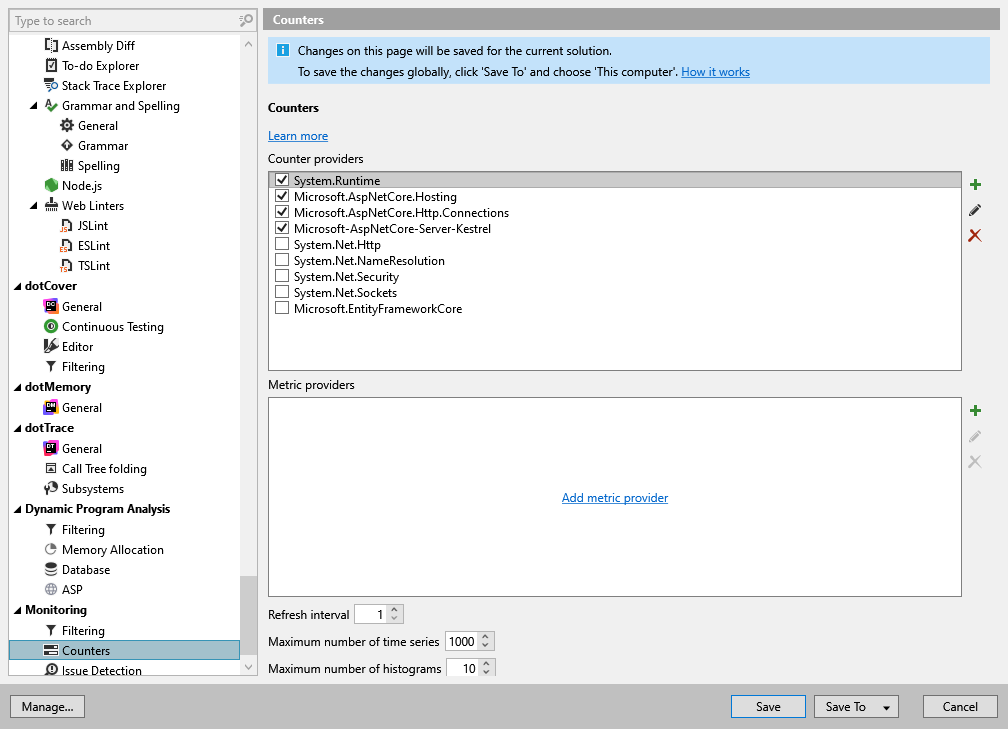Delete the selected counter provider

click(975, 235)
